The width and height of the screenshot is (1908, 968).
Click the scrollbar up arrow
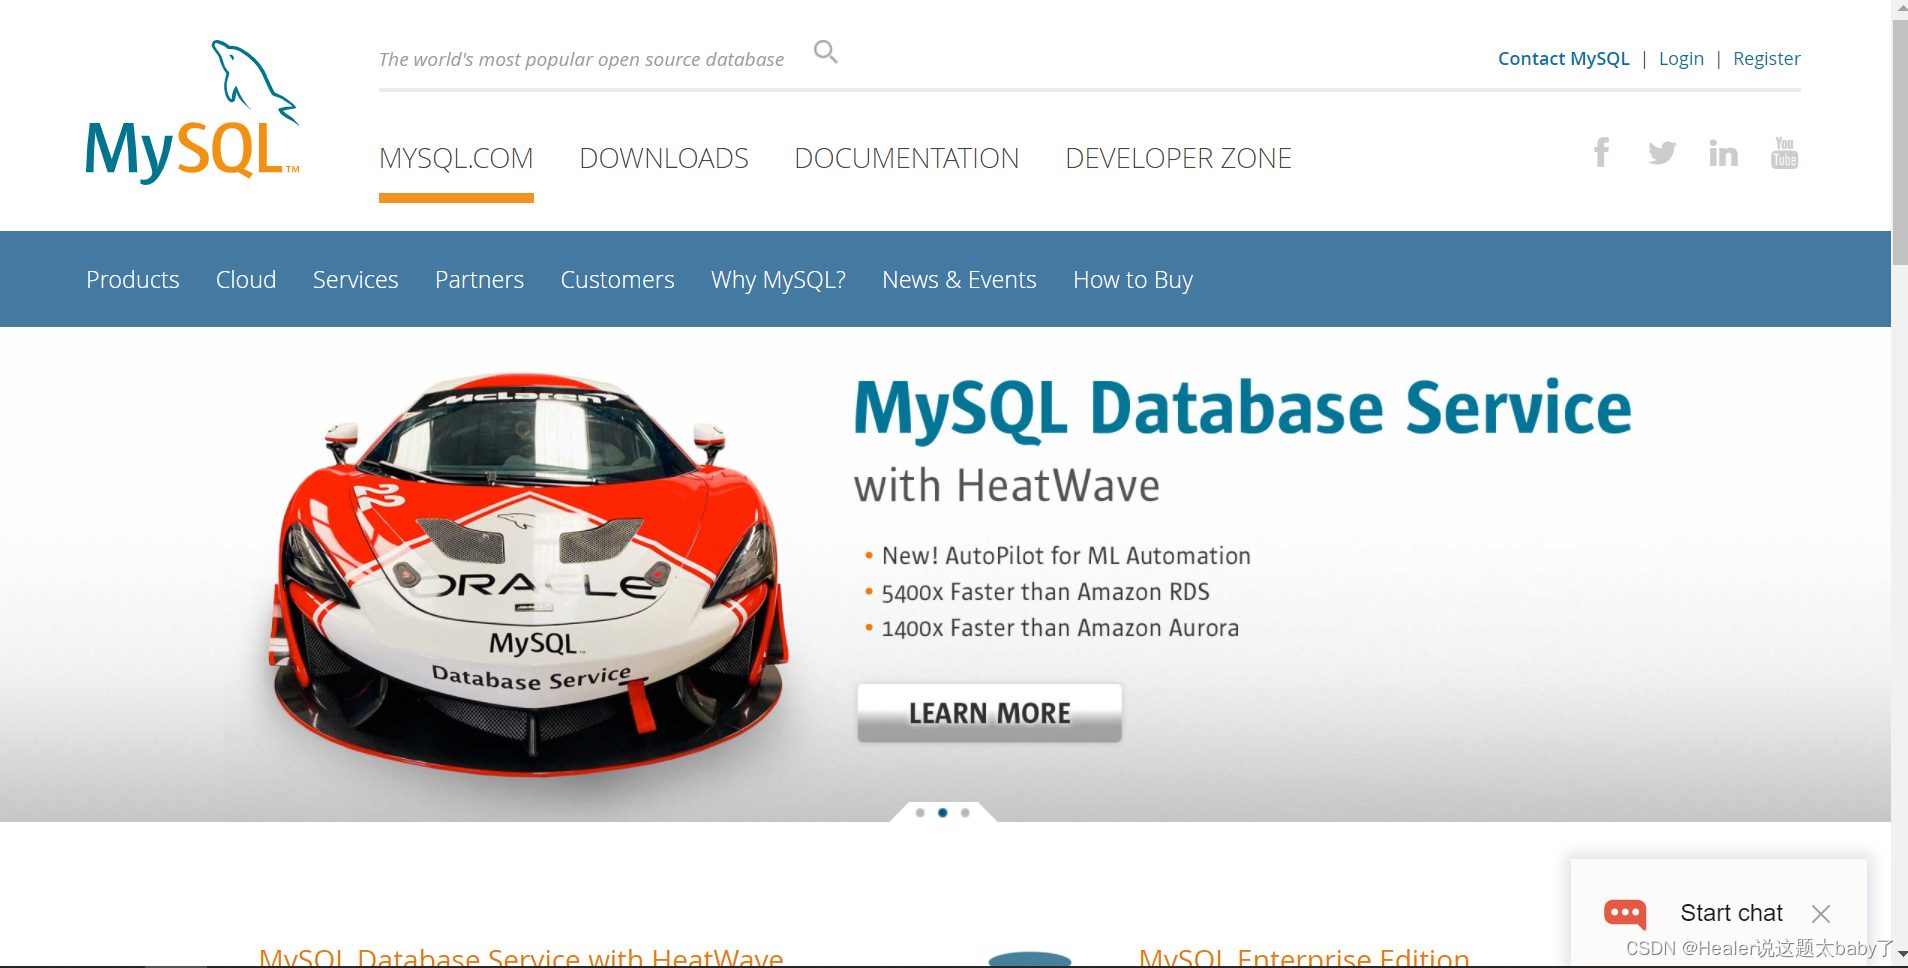click(x=1899, y=8)
